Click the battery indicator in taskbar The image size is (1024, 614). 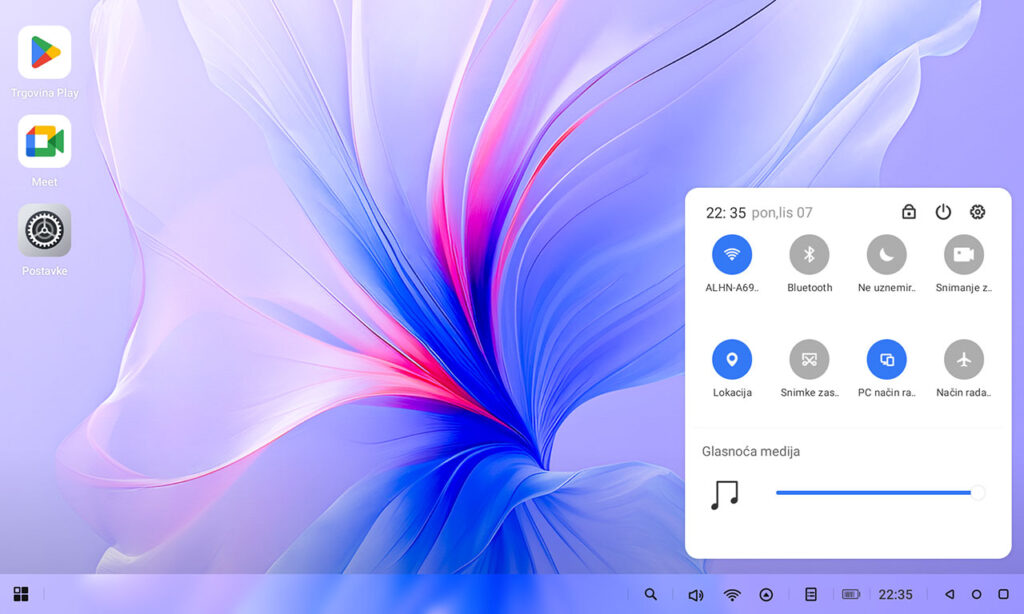click(851, 594)
